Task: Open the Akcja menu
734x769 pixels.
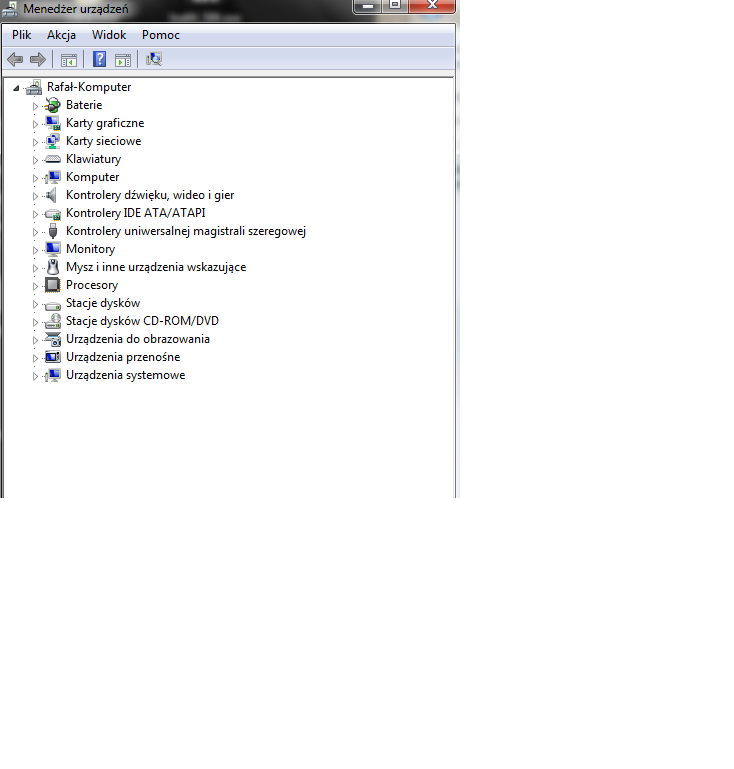Action: (61, 35)
